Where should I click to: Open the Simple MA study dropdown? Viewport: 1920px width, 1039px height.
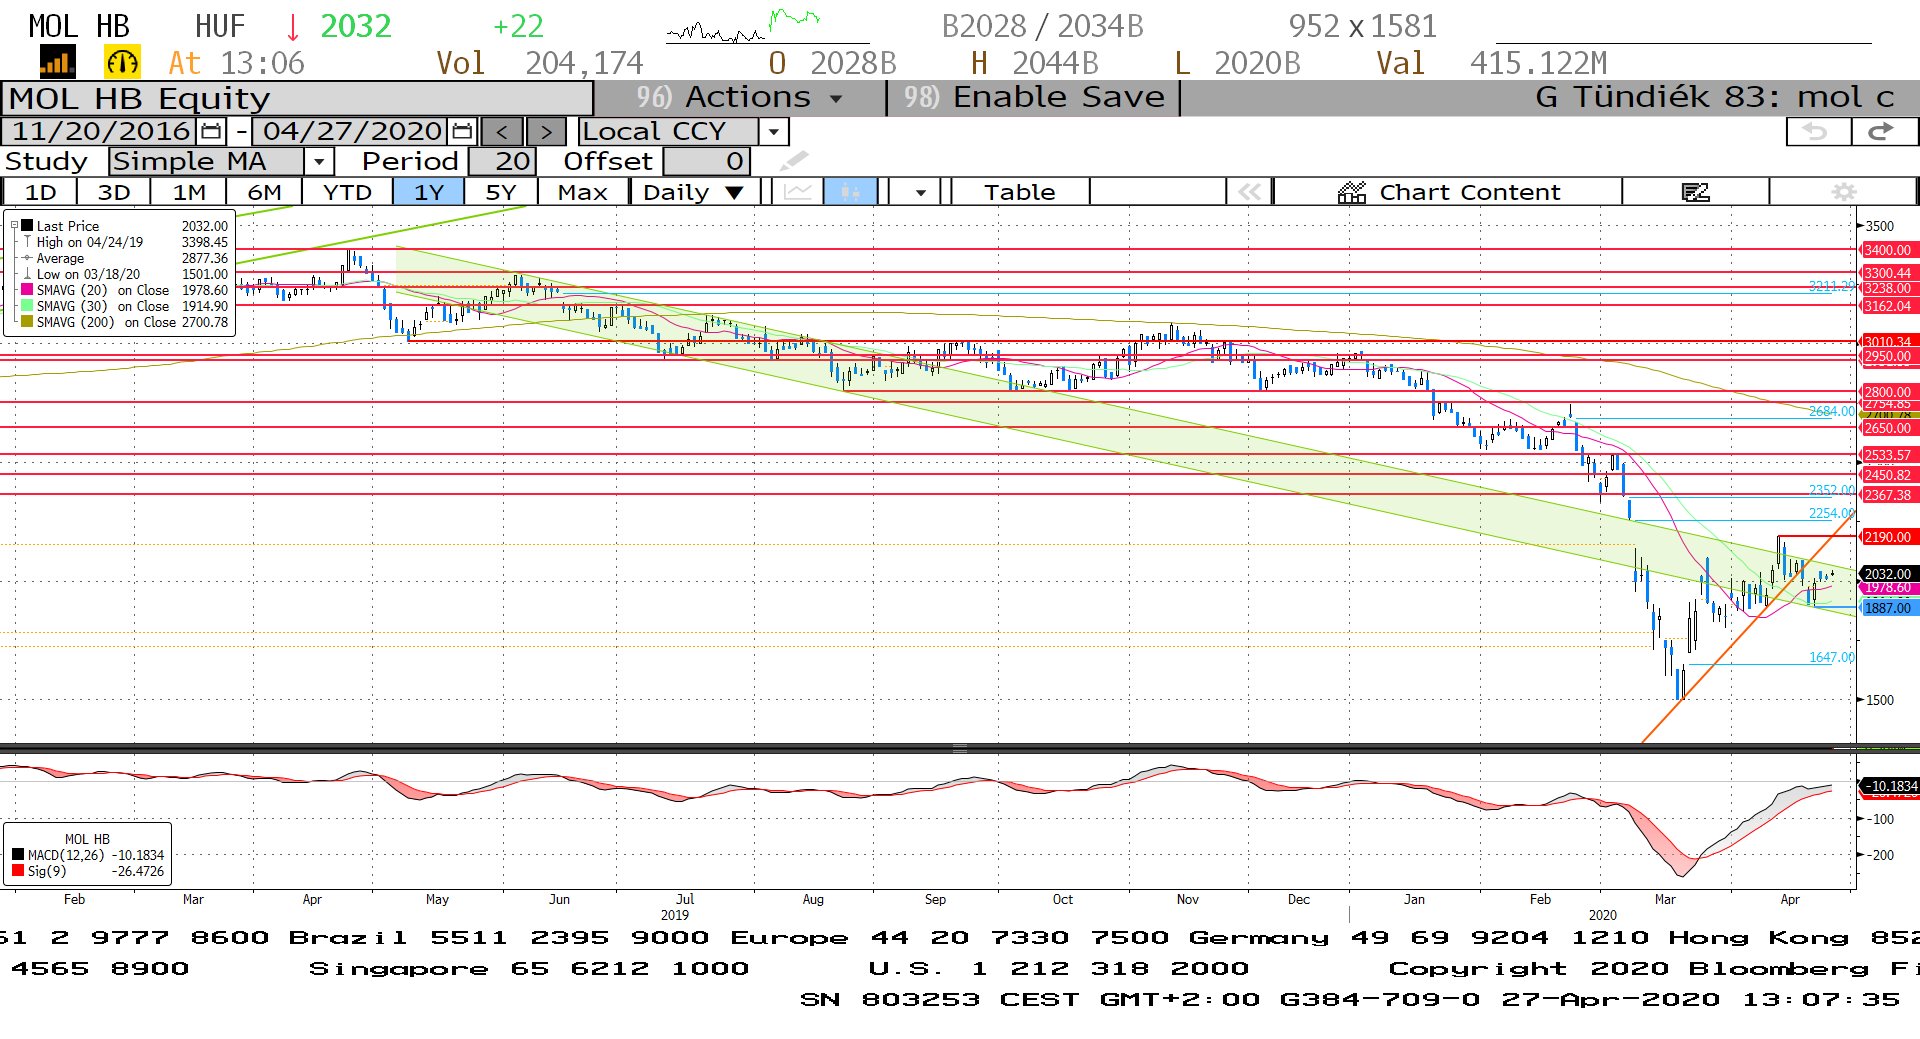click(x=319, y=161)
